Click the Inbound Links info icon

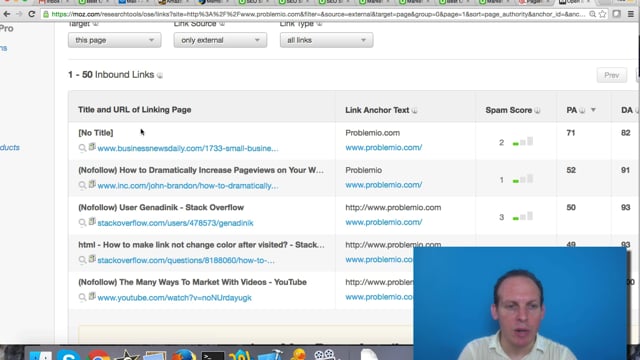tap(160, 76)
